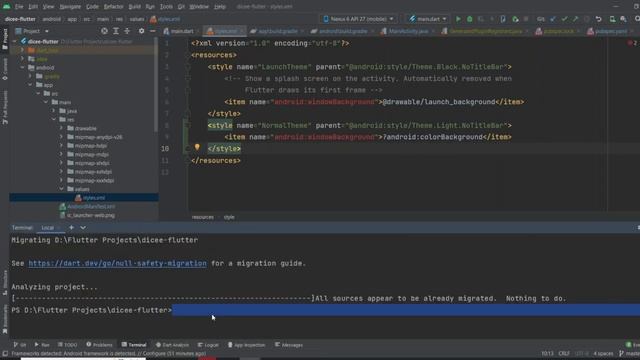Viewport: 640px width, 360px height.
Task: Start debugging with the green bug icon
Action: tap(469, 19)
